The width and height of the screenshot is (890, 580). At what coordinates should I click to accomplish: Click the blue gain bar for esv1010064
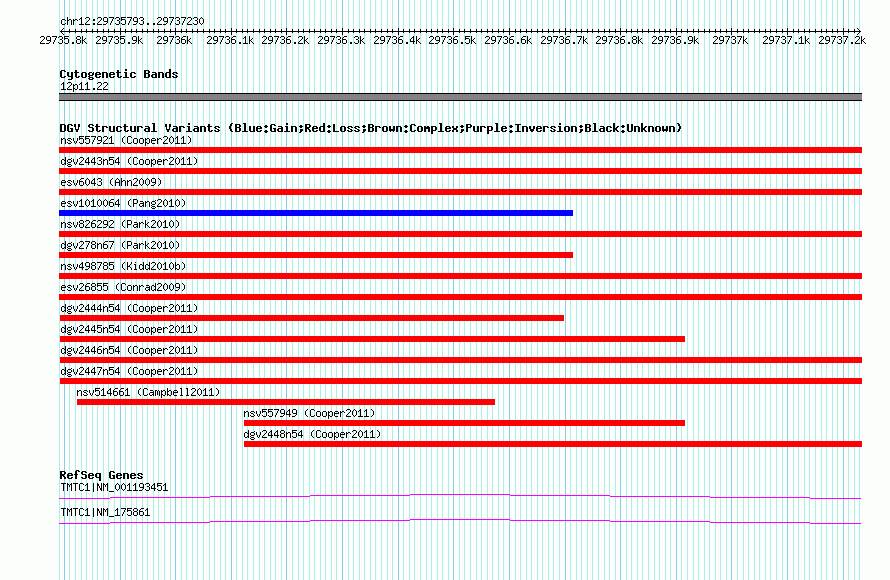[x=316, y=213]
